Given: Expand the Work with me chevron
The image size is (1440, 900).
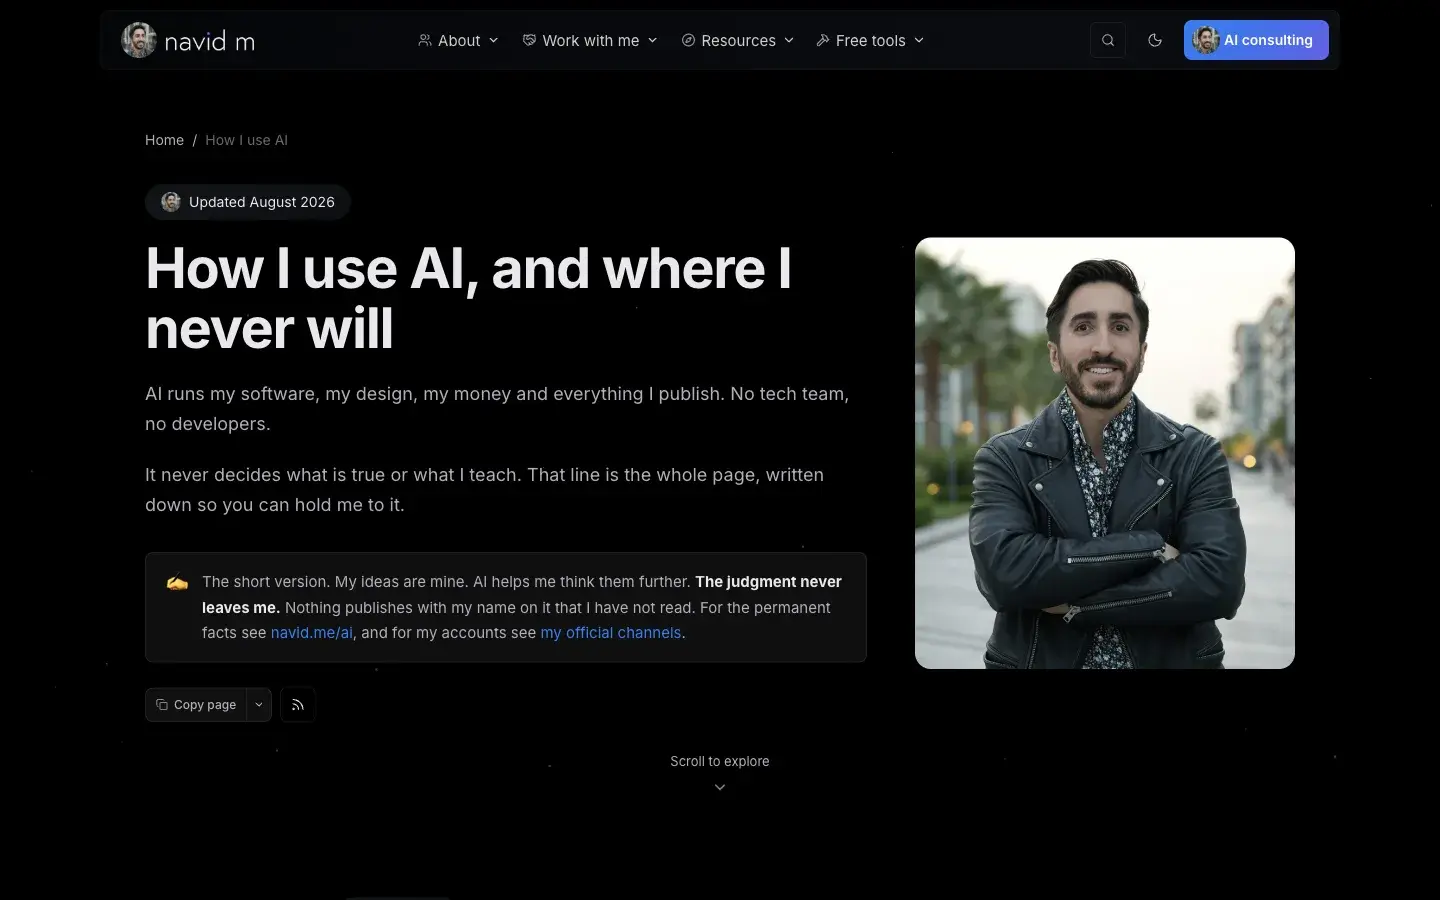Looking at the screenshot, I should tap(653, 40).
